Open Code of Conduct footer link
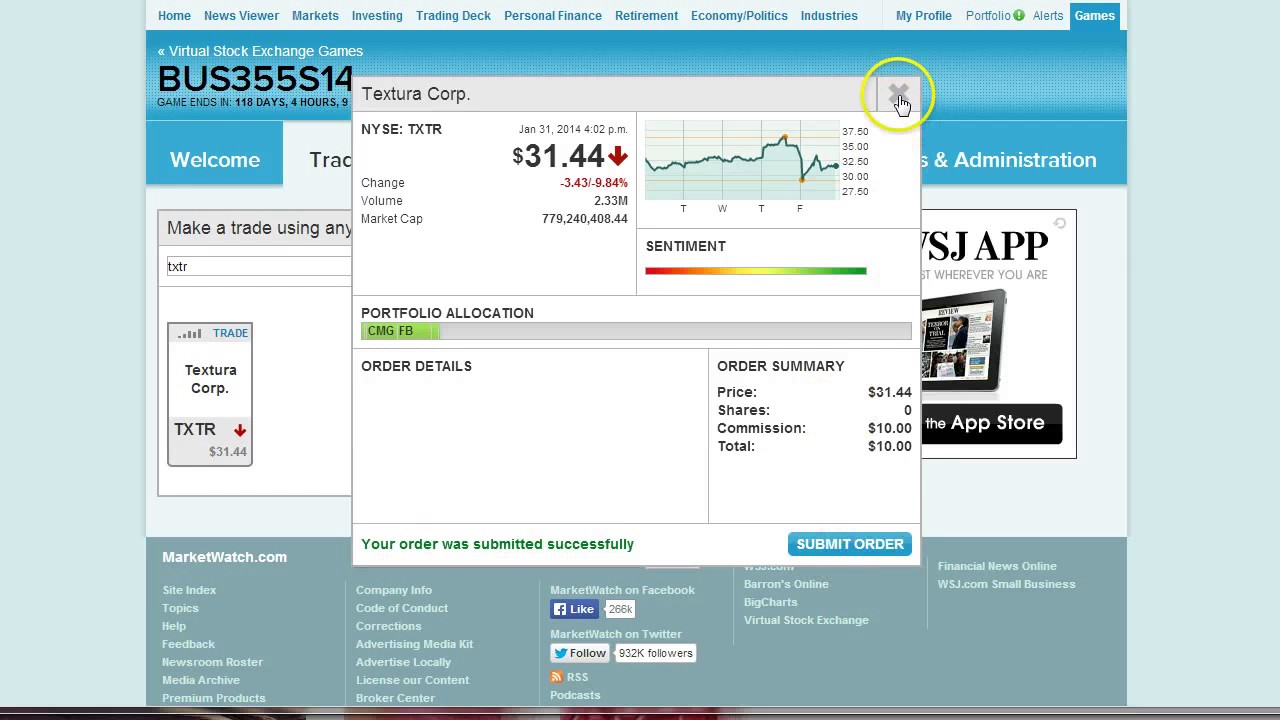Viewport: 1280px width, 720px height. click(402, 608)
